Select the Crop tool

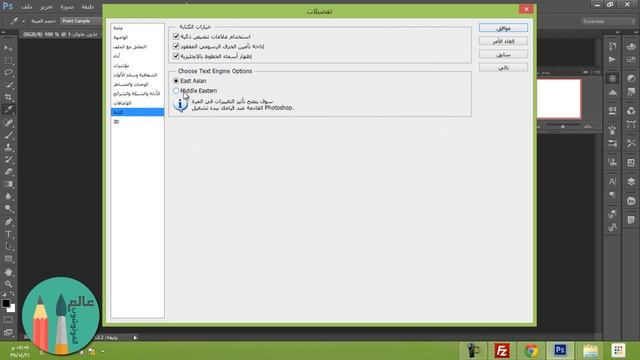point(8,97)
